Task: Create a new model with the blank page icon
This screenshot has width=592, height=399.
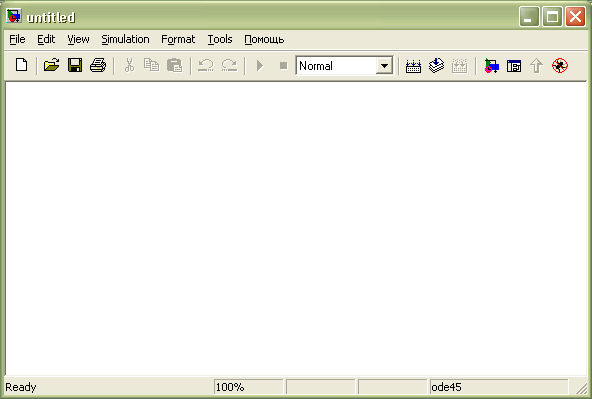Action: click(22, 65)
